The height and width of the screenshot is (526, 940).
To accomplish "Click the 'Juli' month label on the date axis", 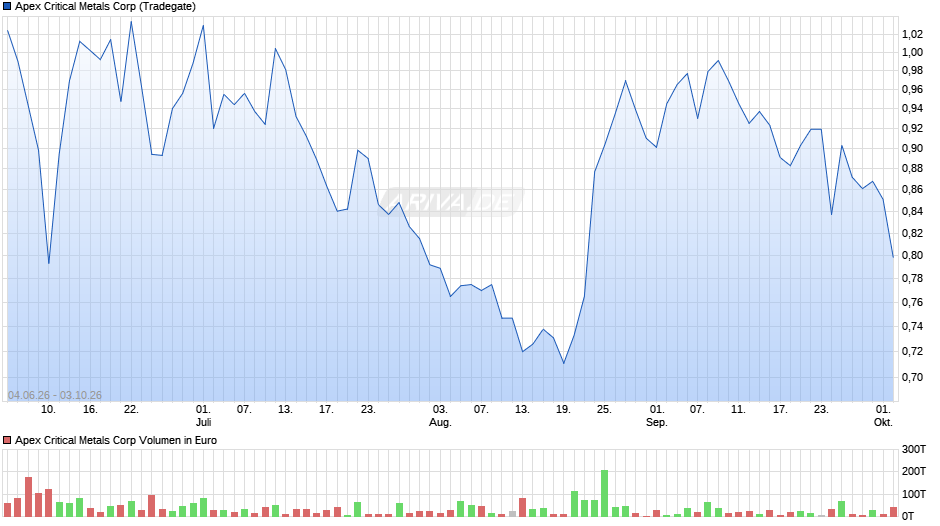I will 203,422.
